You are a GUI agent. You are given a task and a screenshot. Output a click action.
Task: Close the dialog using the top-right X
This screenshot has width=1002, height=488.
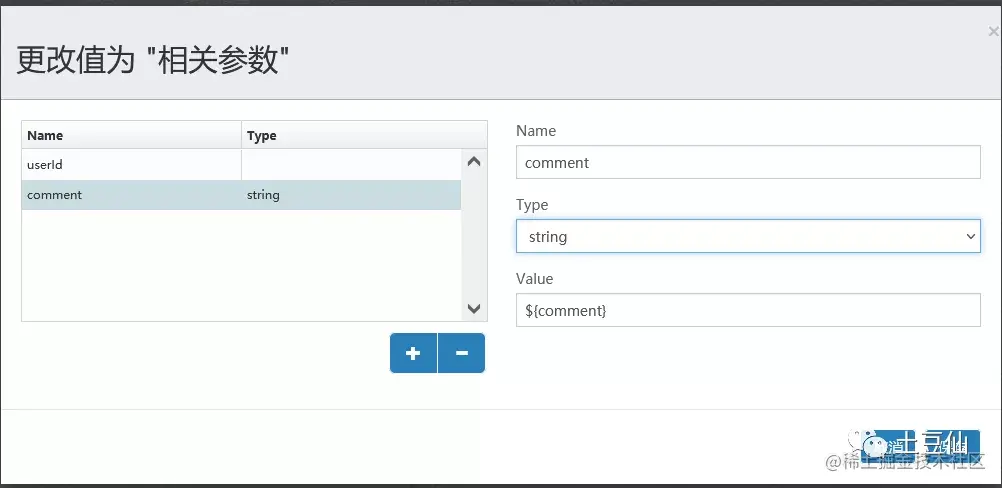[993, 32]
